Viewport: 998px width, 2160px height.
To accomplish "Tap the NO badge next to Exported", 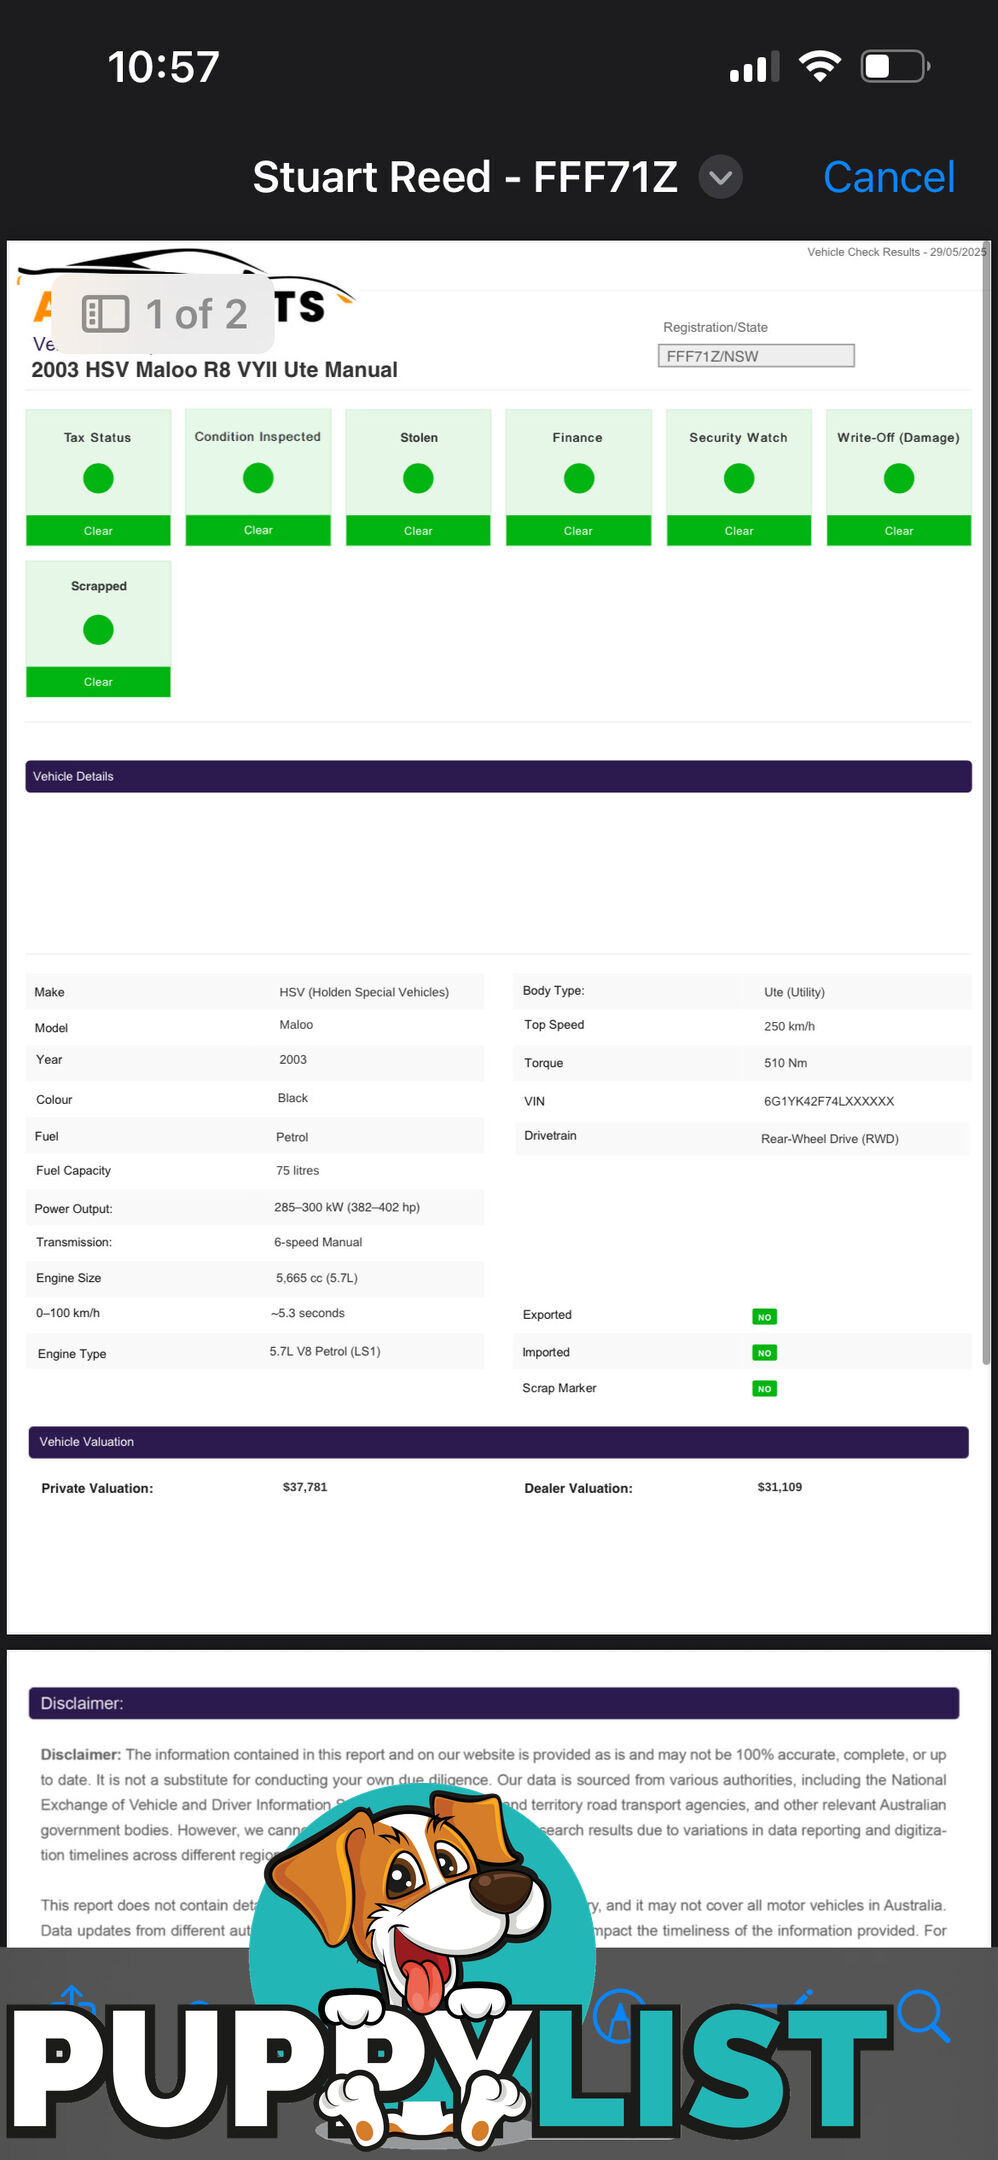I will pyautogui.click(x=765, y=1317).
